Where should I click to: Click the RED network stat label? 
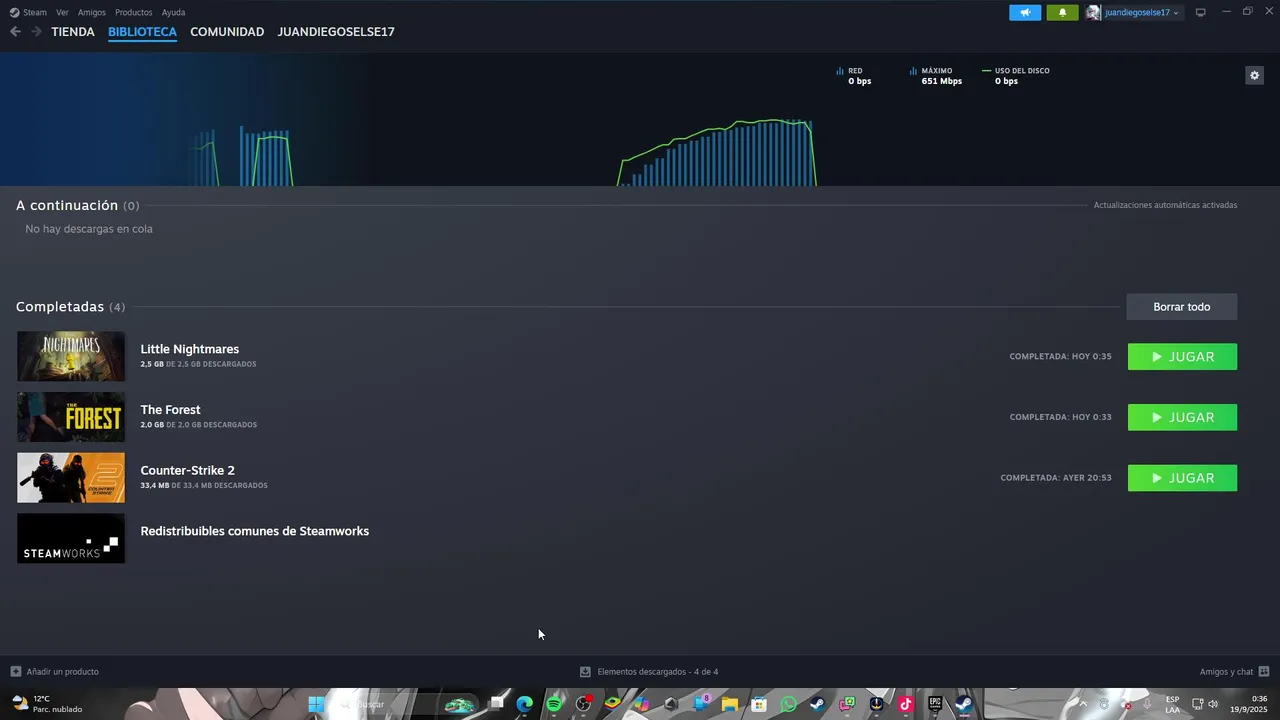point(855,71)
